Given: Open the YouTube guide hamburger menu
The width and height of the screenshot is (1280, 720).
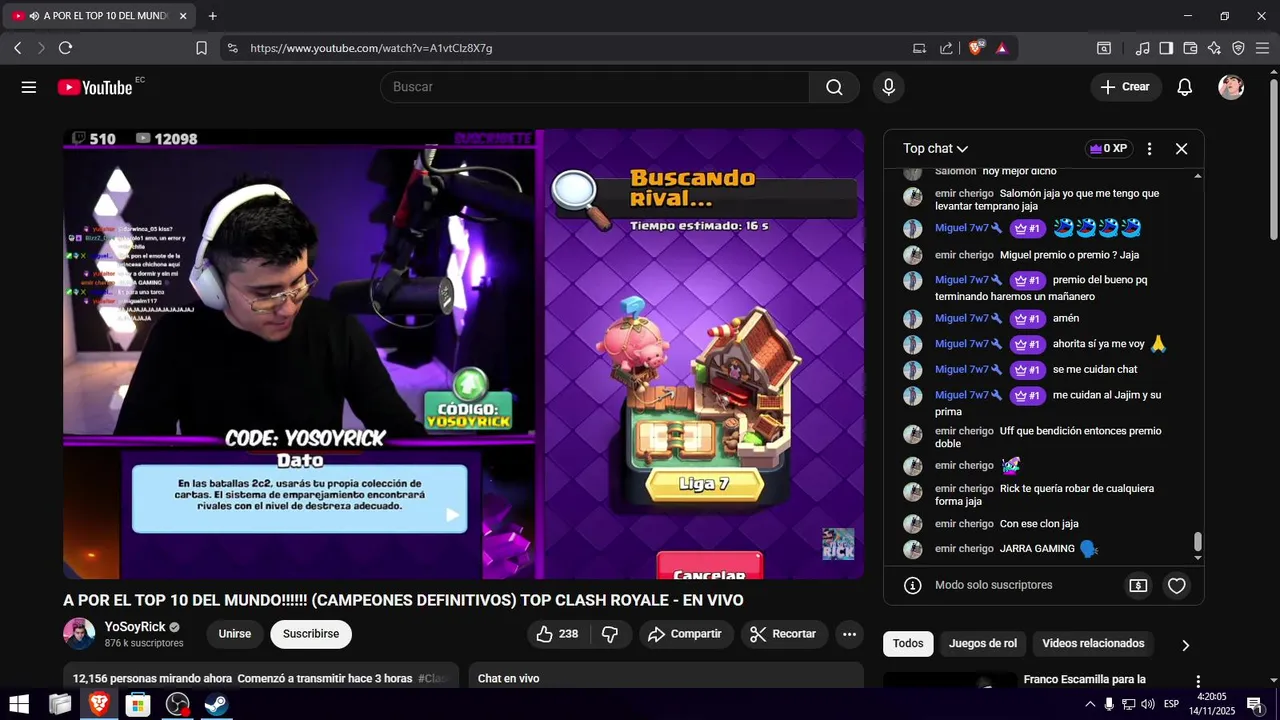Looking at the screenshot, I should 29,87.
